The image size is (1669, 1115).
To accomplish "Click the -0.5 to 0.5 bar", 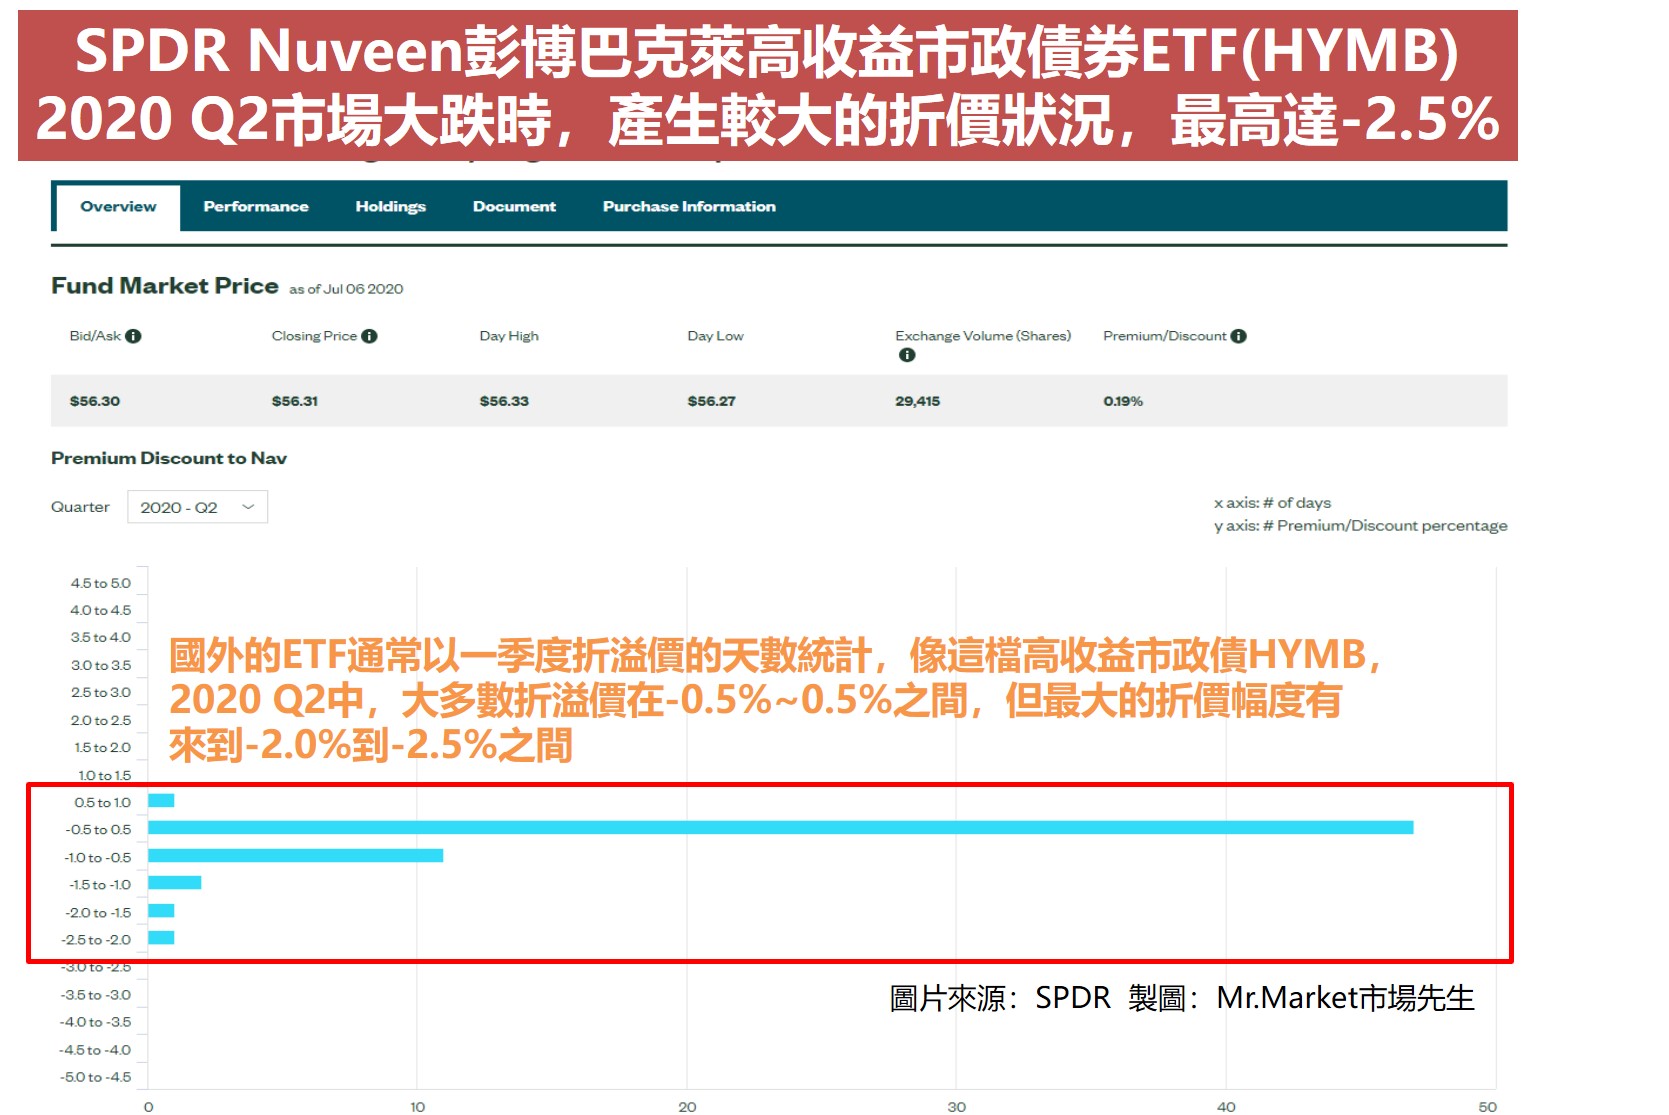I will (781, 828).
